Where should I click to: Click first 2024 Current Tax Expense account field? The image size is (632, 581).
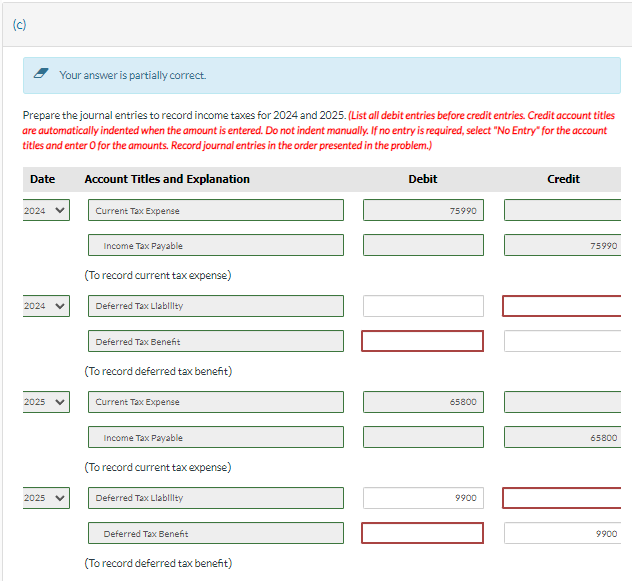[216, 210]
